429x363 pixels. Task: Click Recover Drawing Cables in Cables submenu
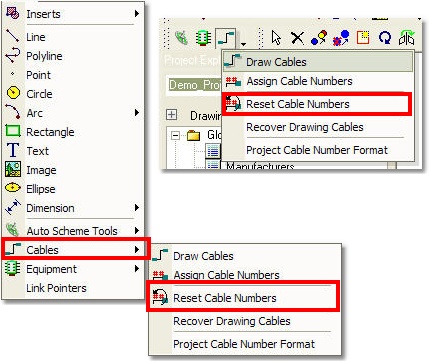[x=245, y=321]
